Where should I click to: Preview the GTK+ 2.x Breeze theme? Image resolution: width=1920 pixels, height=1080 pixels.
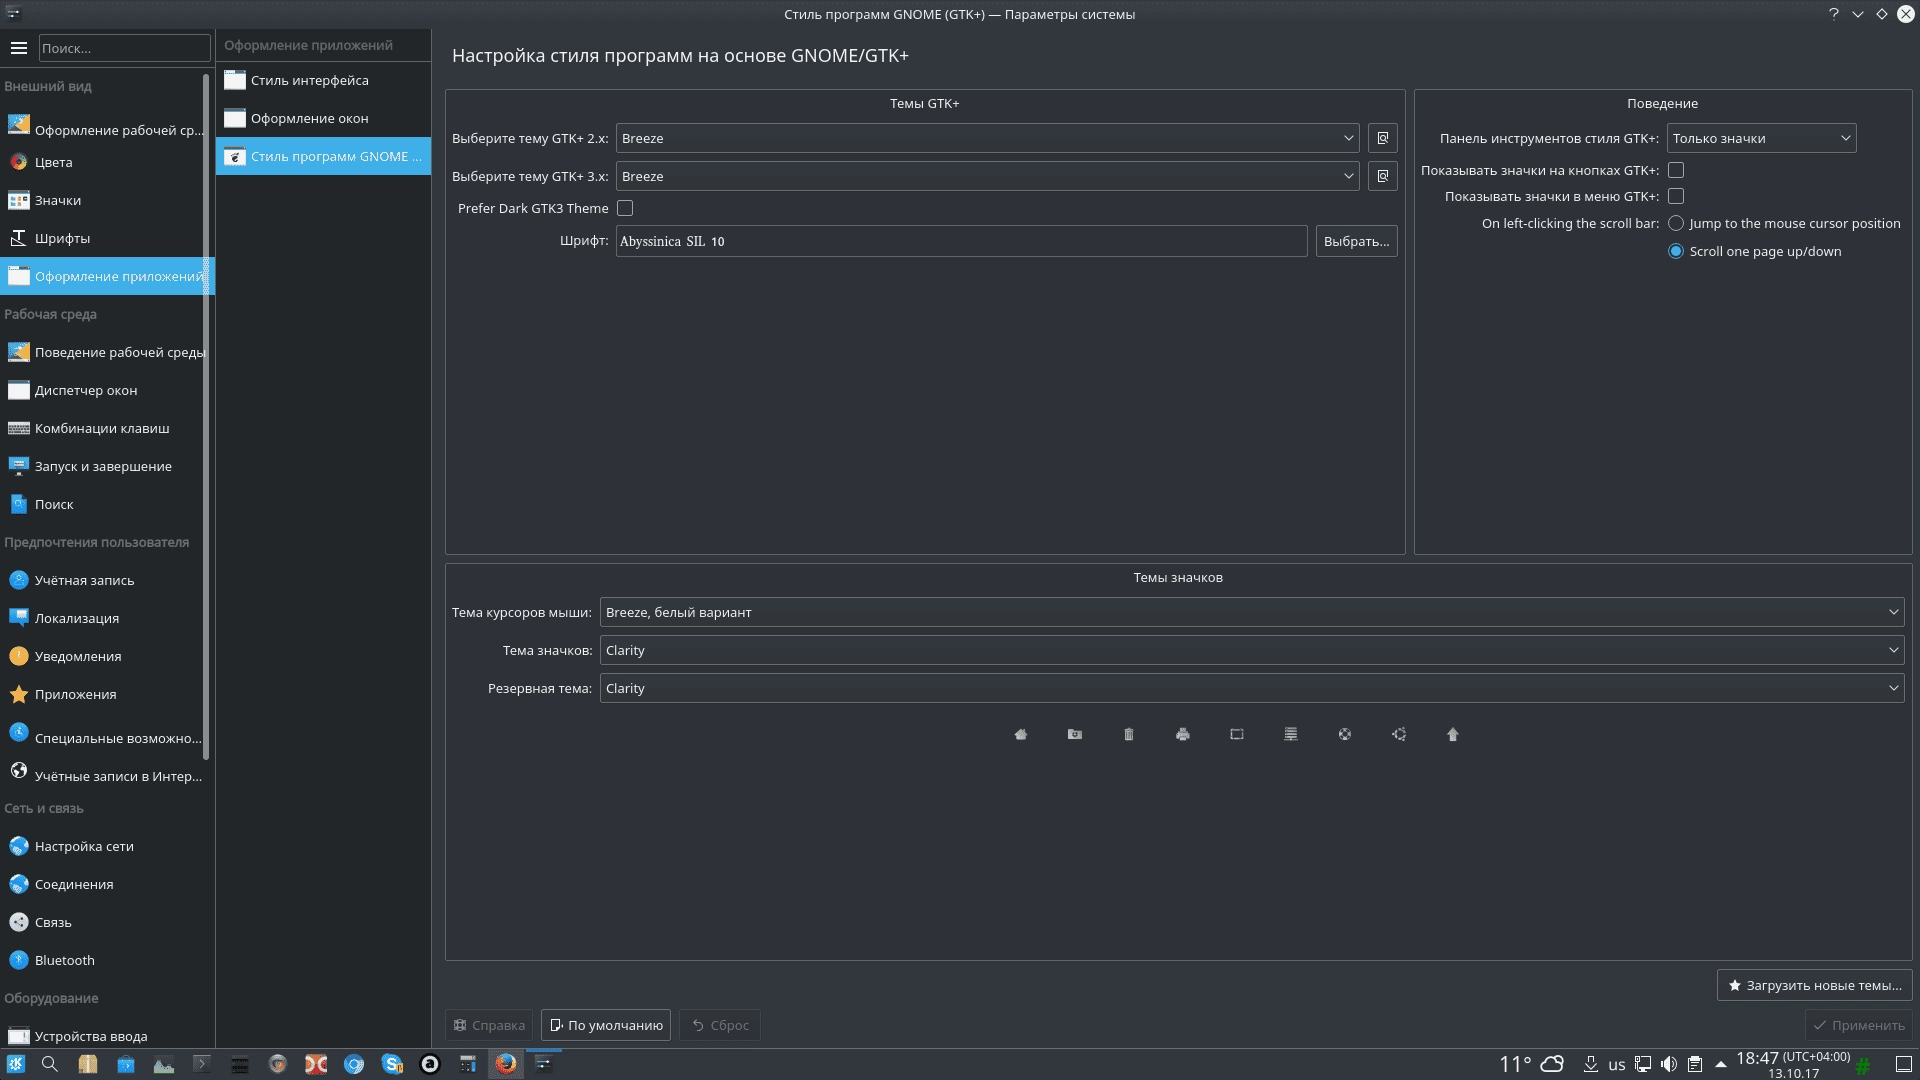coord(1382,138)
